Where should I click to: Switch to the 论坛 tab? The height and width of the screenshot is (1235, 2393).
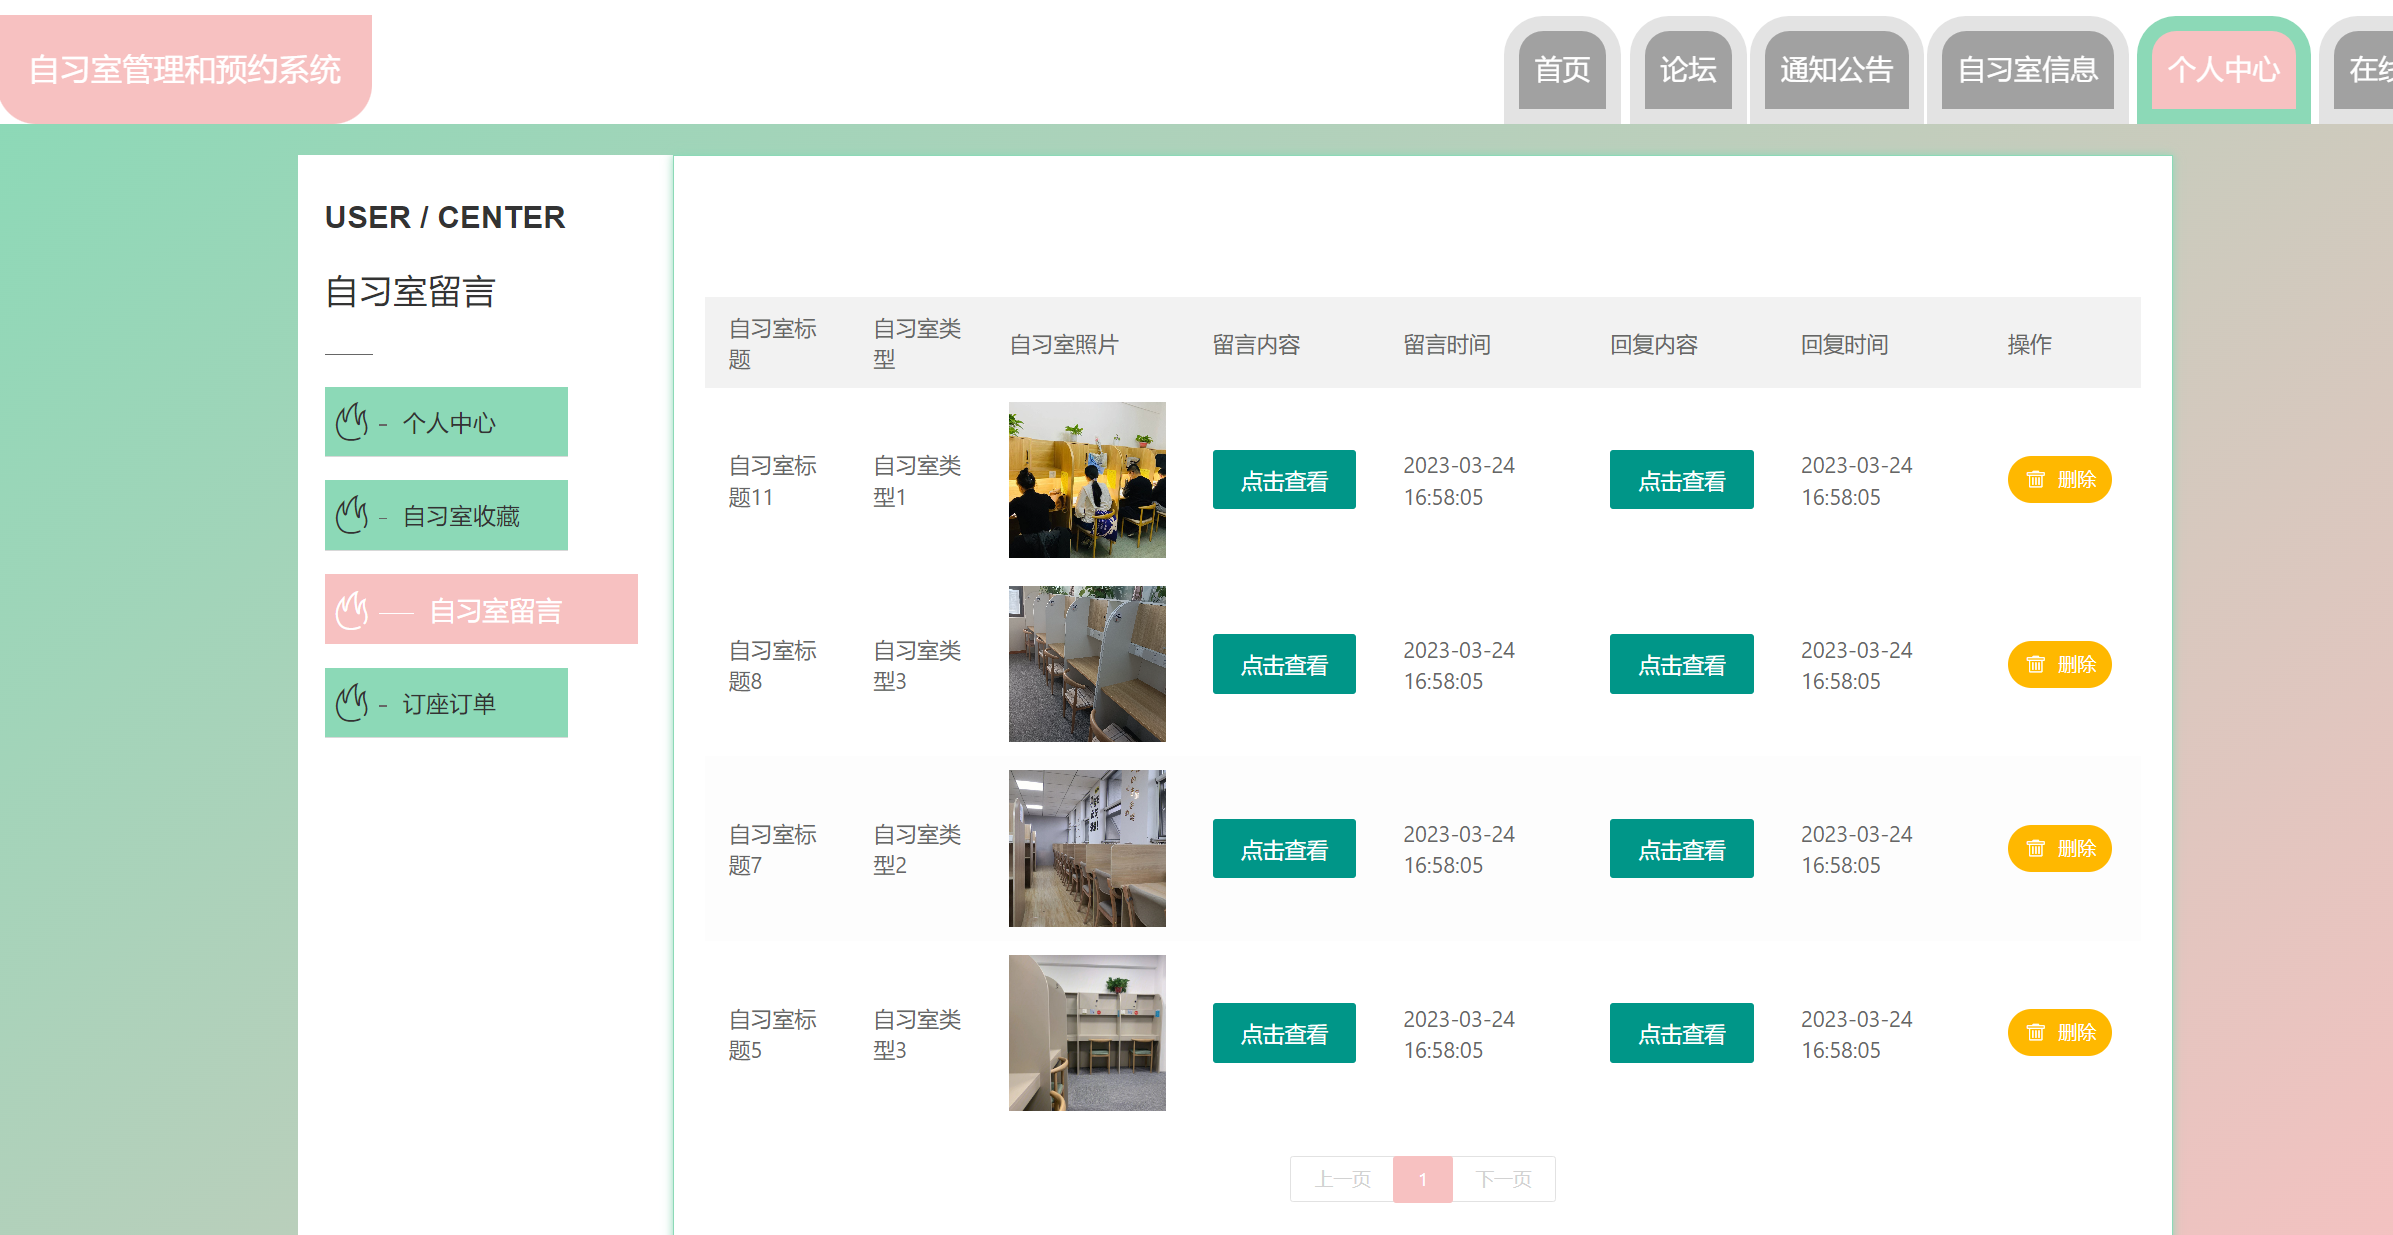click(1687, 70)
